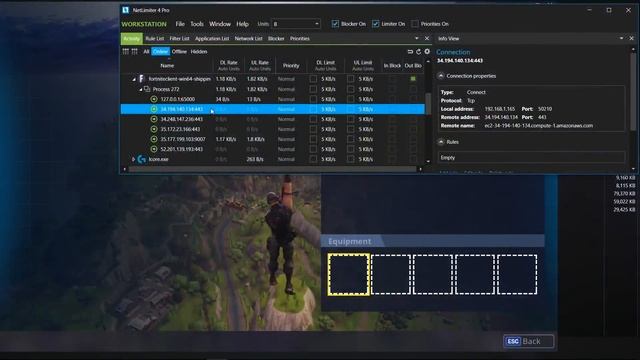The width and height of the screenshot is (640, 360).
Task: Open the File menu
Action: [x=180, y=24]
